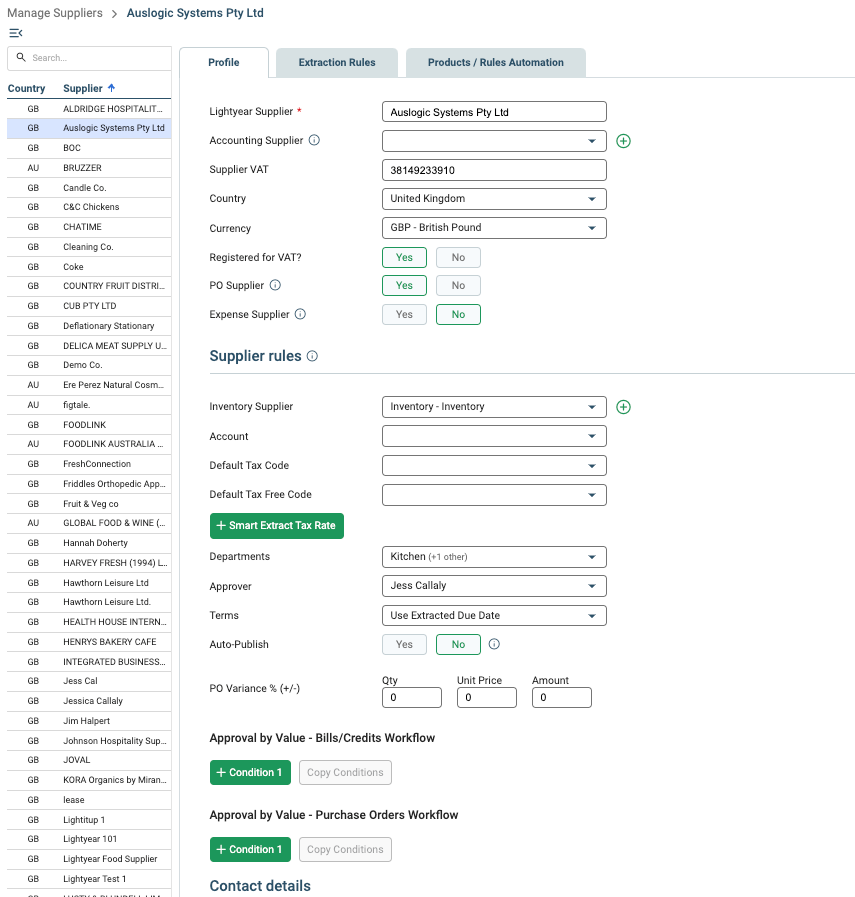Image resolution: width=855 pixels, height=897 pixels.
Task: Select supplier Candle Co.
Action: point(89,188)
